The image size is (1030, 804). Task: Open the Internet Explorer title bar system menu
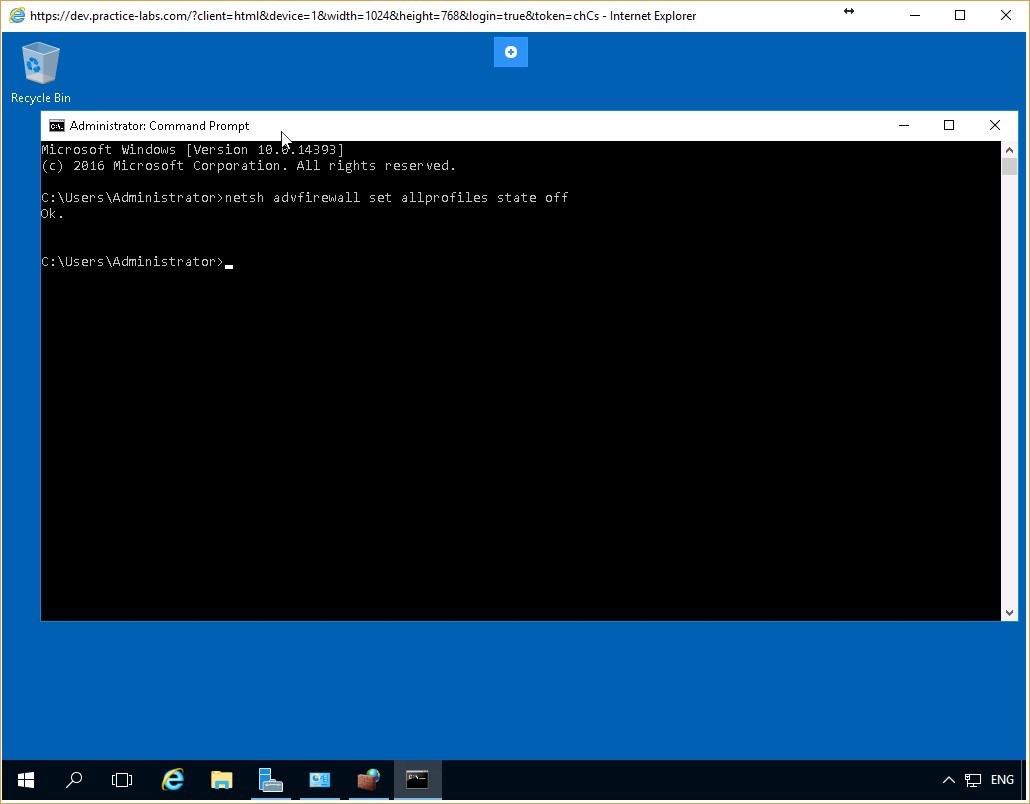click(15, 15)
